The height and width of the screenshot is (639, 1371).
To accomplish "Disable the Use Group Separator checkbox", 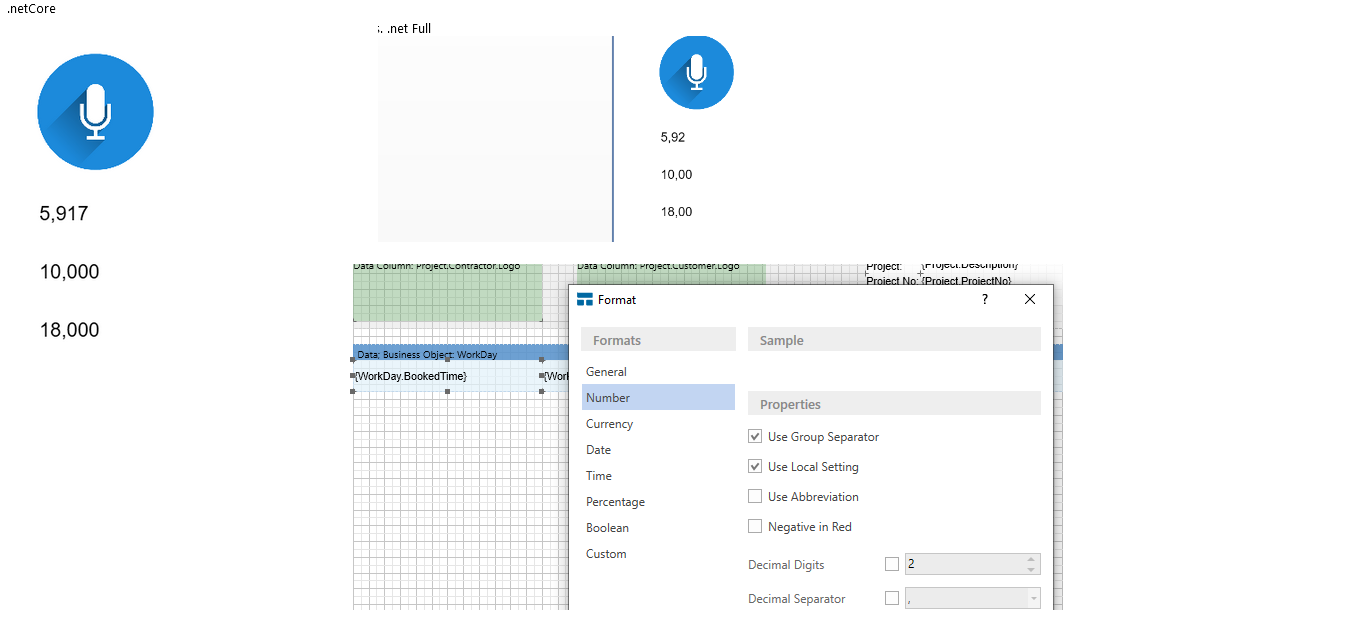I will [755, 437].
